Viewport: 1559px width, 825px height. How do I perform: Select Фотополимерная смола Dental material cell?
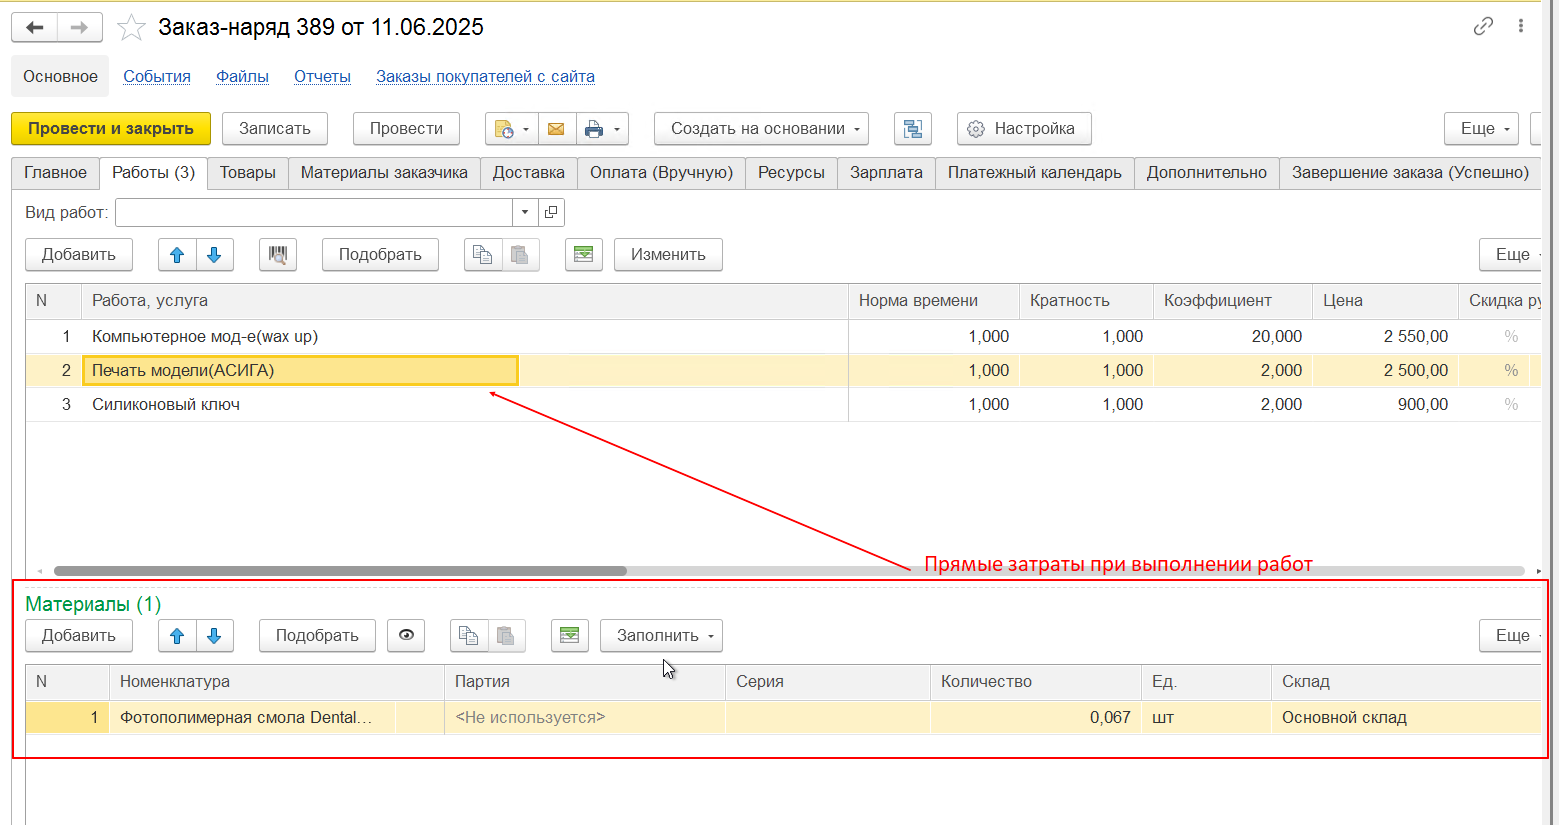[276, 718]
